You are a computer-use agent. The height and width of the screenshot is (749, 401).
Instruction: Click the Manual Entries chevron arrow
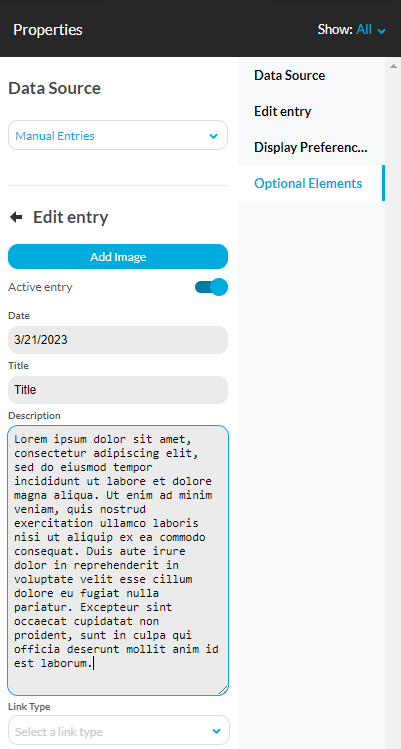pyautogui.click(x=214, y=136)
